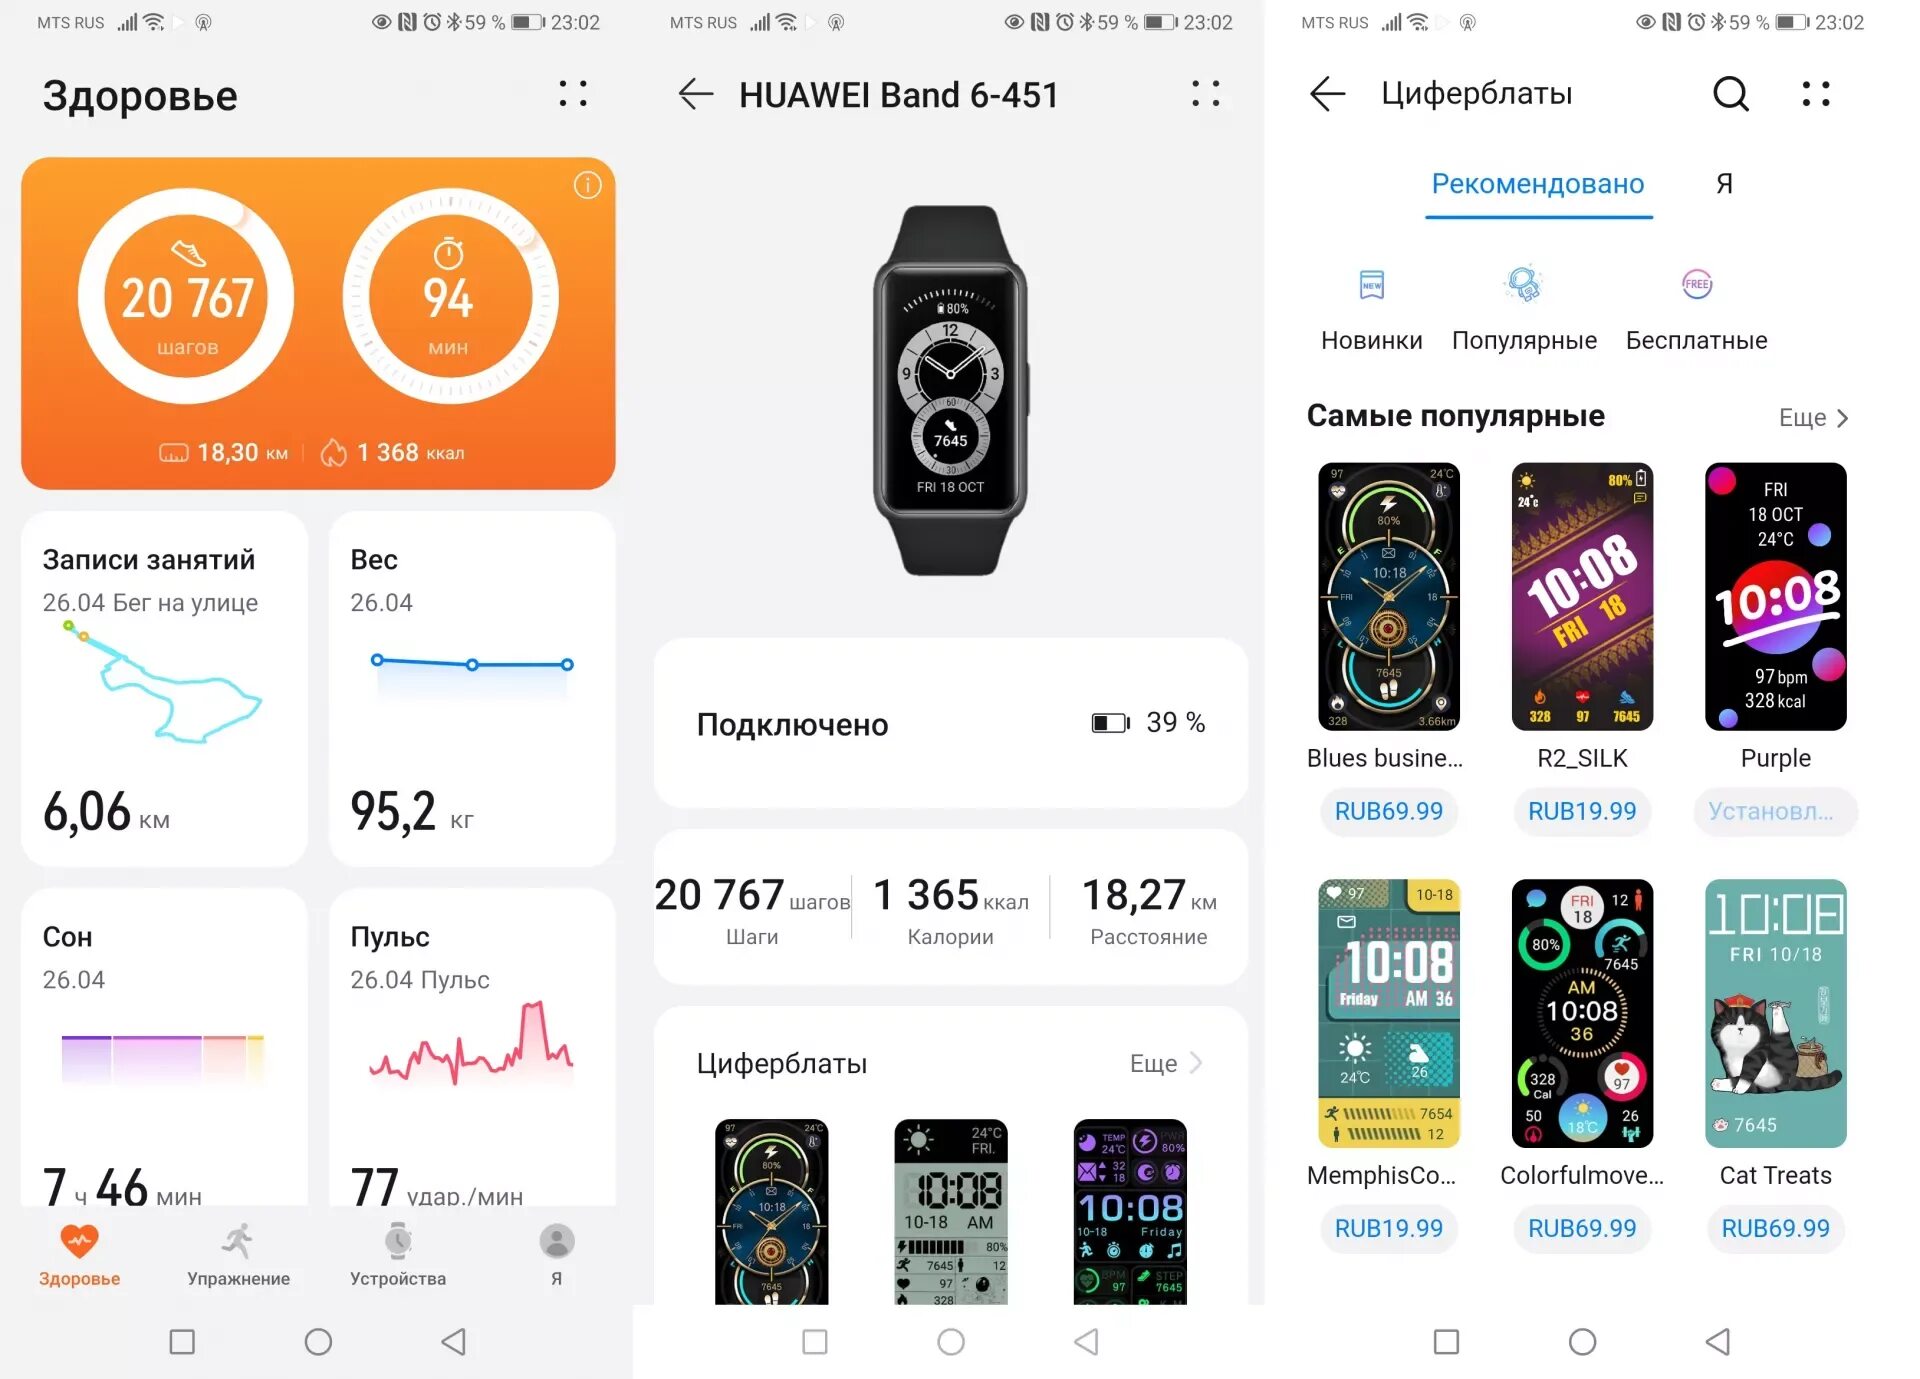Select Новинки filter in Циферблаты
Image resolution: width=1920 pixels, height=1379 pixels.
click(1373, 313)
